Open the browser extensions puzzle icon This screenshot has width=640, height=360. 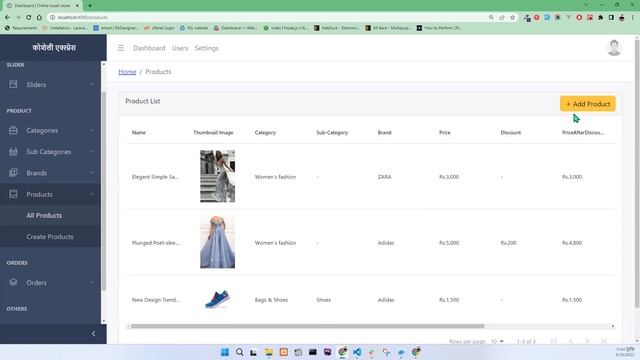pos(600,17)
